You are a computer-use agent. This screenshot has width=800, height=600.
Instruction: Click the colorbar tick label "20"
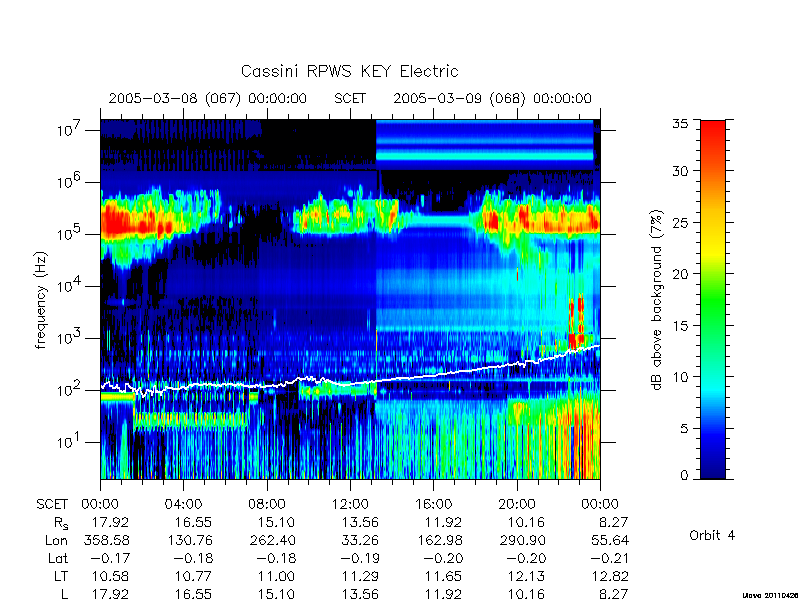click(680, 273)
